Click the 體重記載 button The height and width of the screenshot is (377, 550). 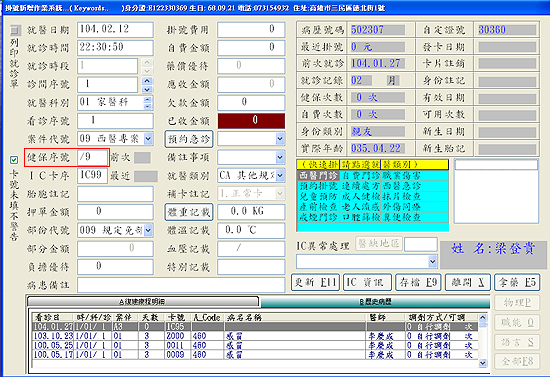189,212
